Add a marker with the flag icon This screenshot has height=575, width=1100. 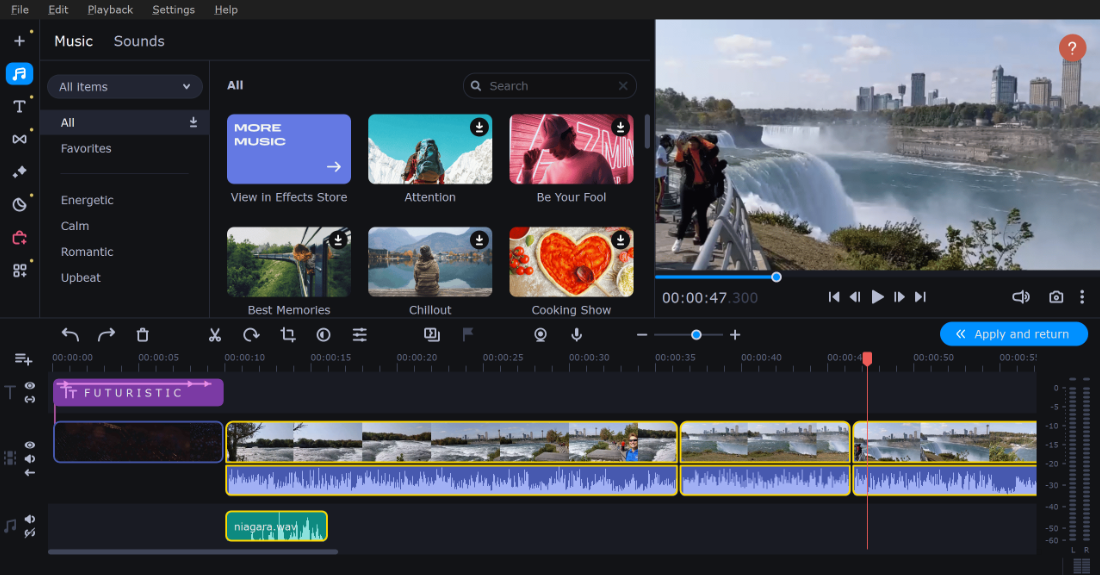468,335
